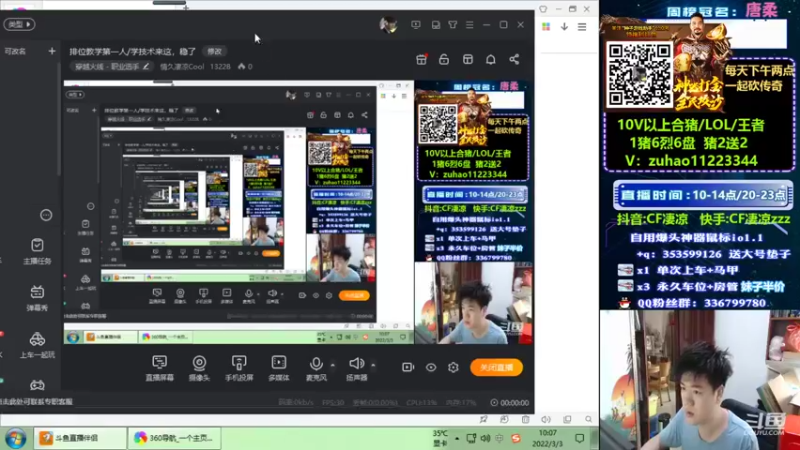
Task: Open the round more-options ellipsis in sidebar
Action: coord(46,215)
